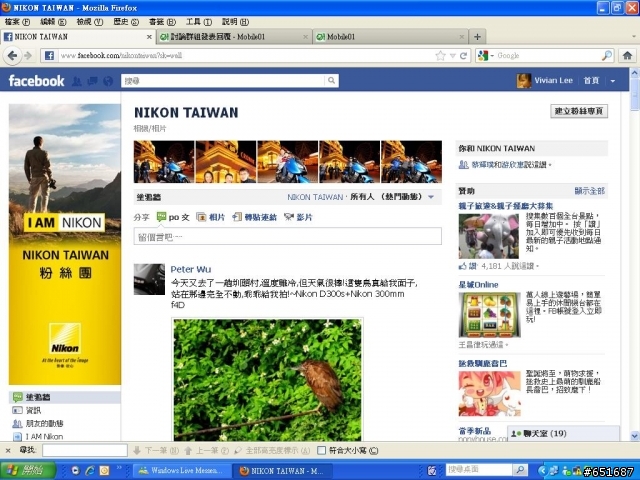This screenshot has width=640, height=480.
Task: Click the Facebook logo
Action: tap(36, 81)
